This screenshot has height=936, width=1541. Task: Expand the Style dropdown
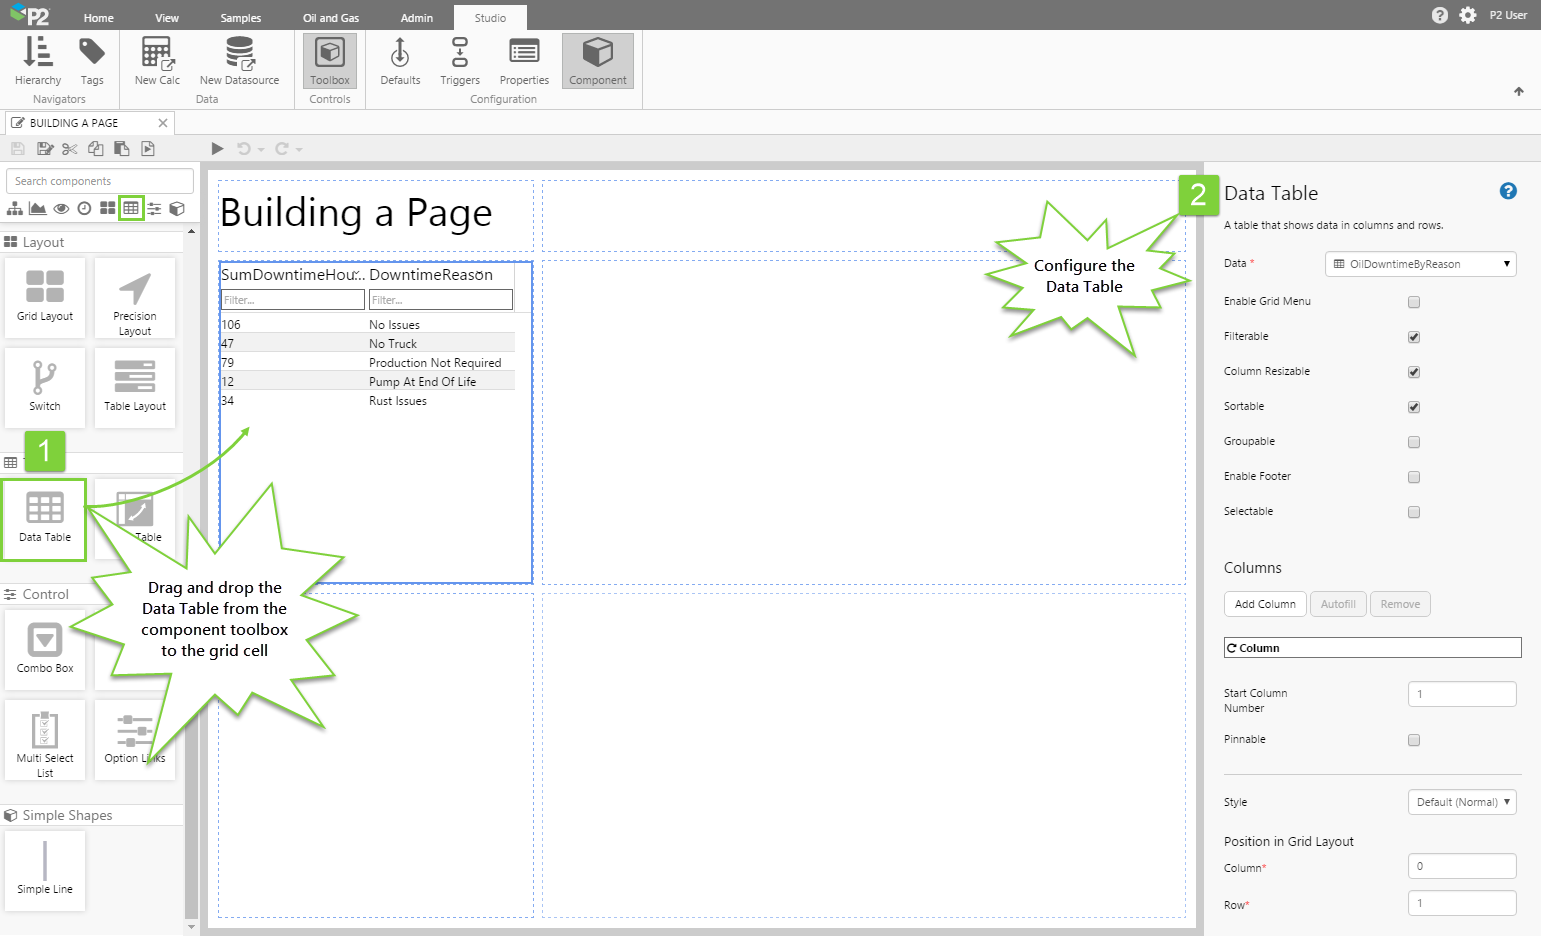1461,802
